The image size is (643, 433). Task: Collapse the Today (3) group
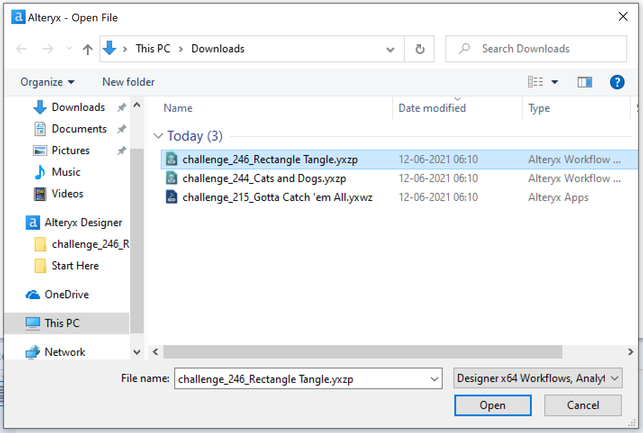pos(157,136)
